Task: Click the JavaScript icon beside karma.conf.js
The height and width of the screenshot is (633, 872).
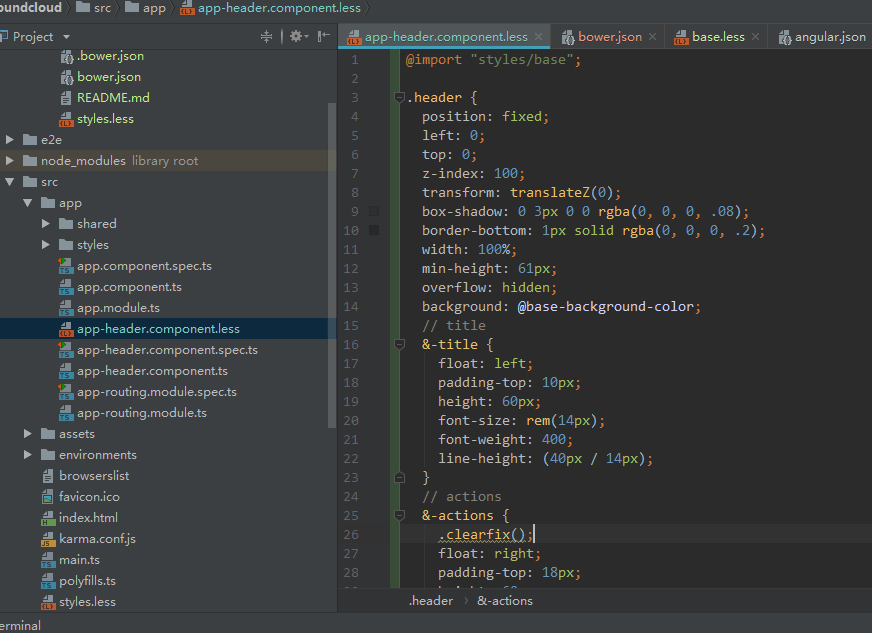Action: (48, 538)
